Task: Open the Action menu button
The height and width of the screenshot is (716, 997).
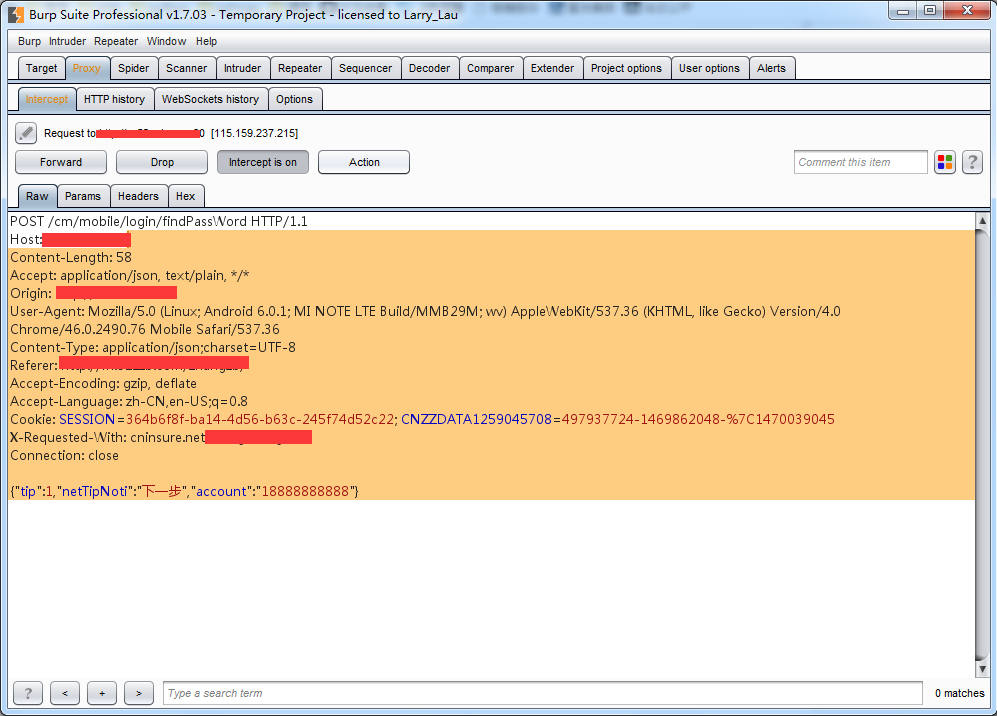Action: 364,162
